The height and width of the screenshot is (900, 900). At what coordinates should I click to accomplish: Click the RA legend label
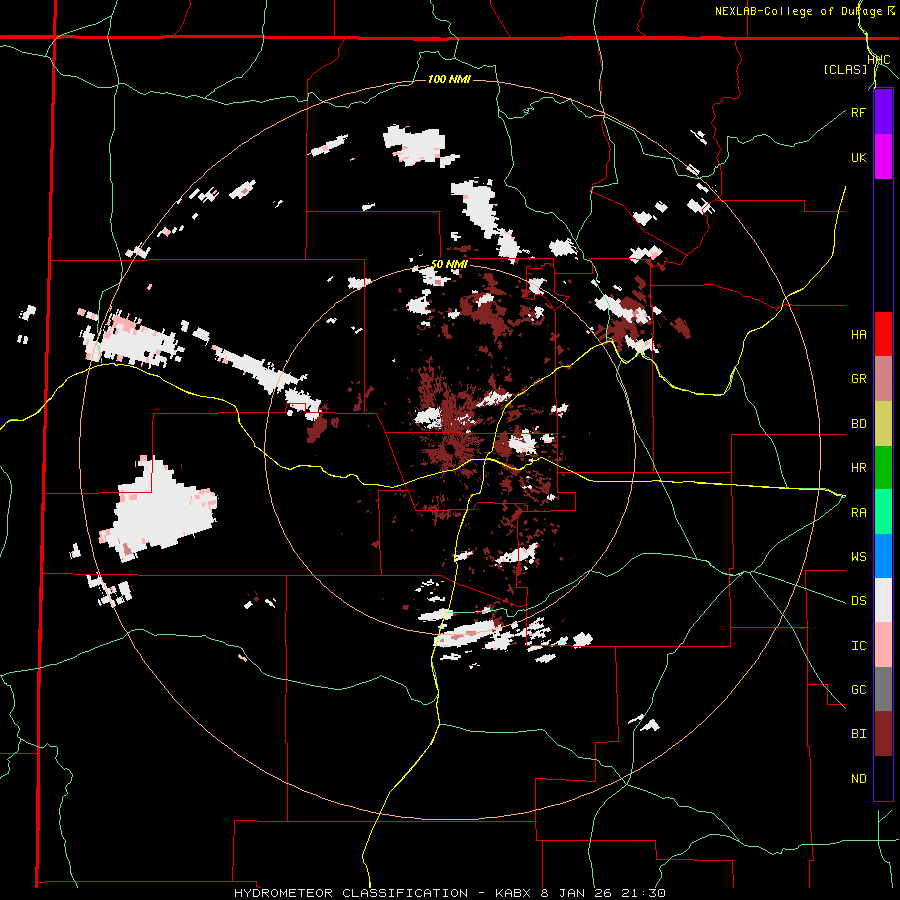point(858,513)
